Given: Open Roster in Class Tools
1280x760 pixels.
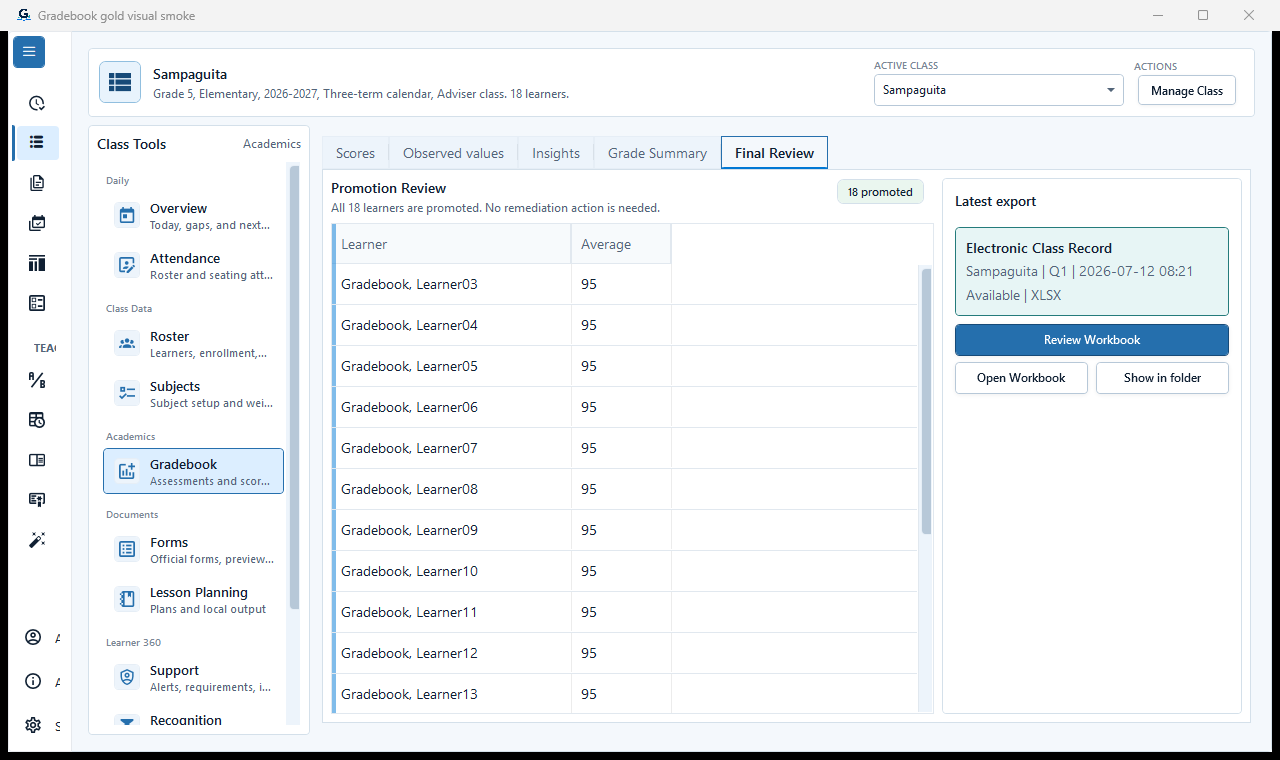Looking at the screenshot, I should pos(193,344).
